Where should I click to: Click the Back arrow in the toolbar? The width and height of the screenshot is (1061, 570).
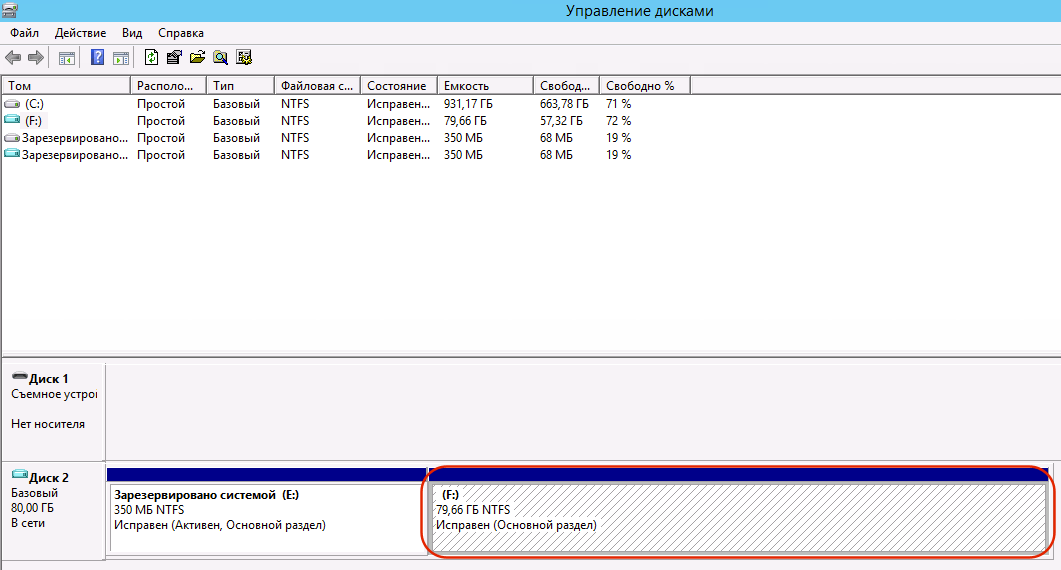tap(13, 57)
